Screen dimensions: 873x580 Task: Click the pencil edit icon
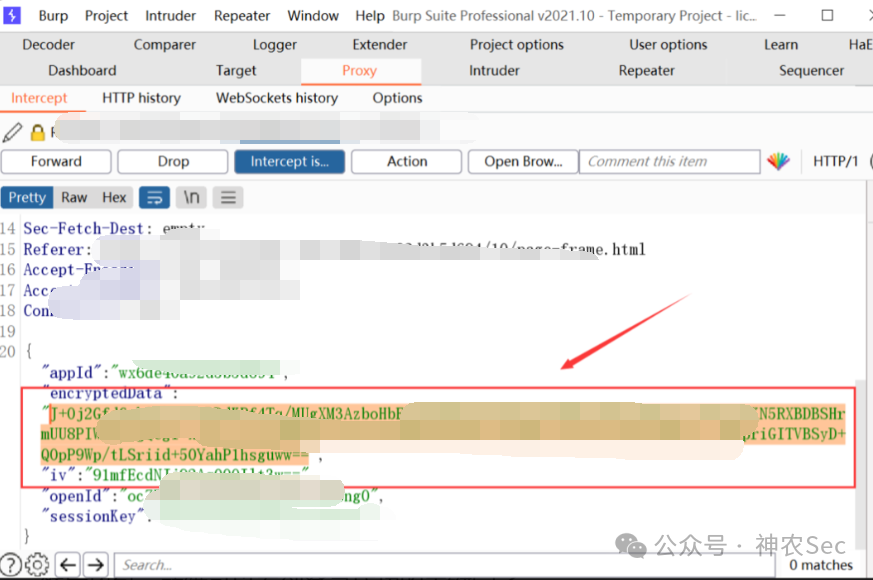12,132
